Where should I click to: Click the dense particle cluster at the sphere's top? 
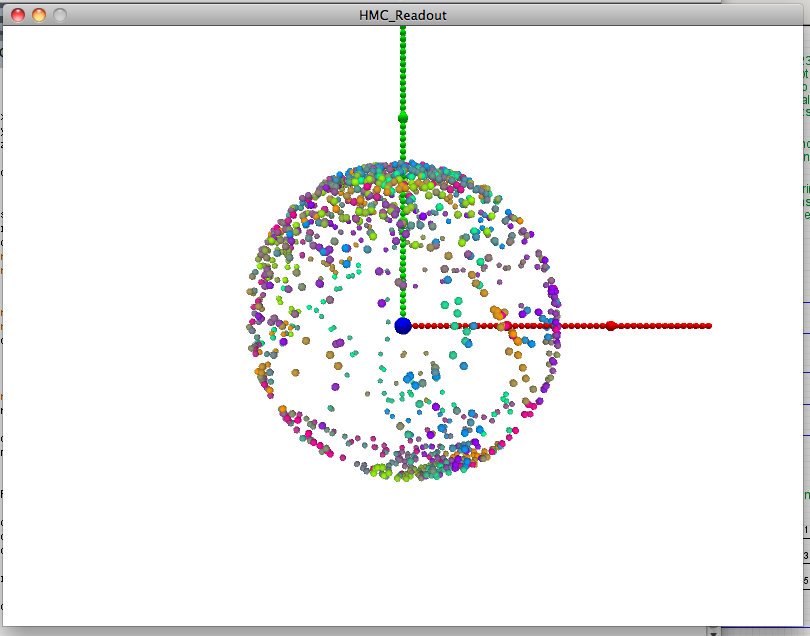tap(403, 172)
